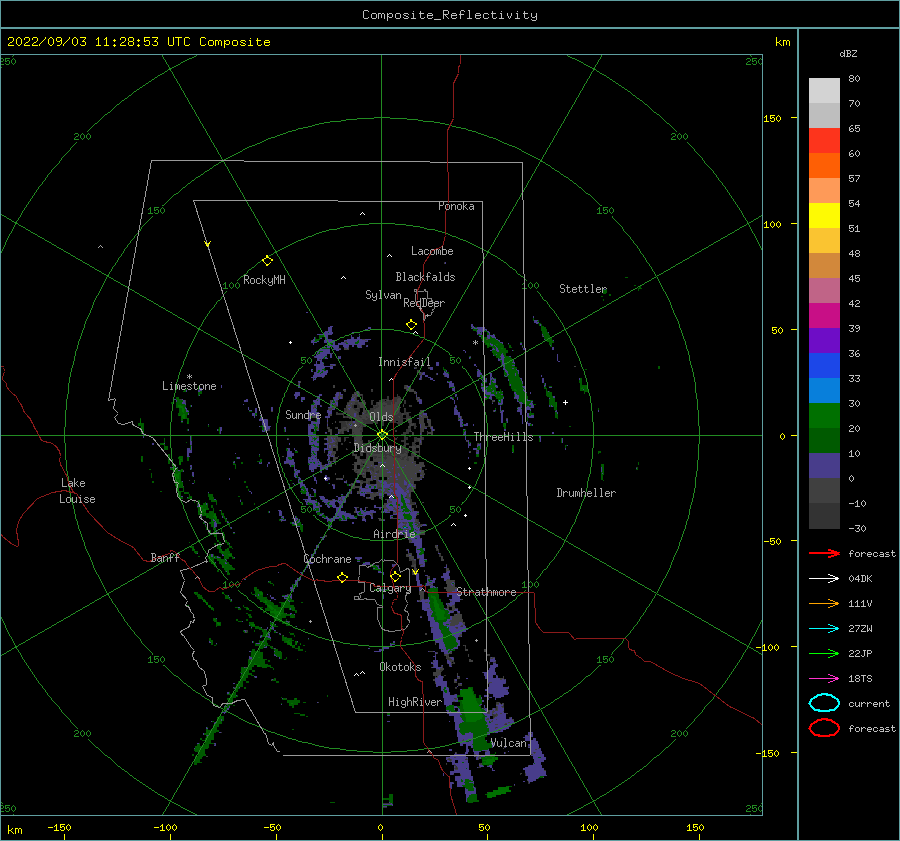900x841 pixels.
Task: Click the red forecast arrow in the legend
Action: (x=824, y=553)
